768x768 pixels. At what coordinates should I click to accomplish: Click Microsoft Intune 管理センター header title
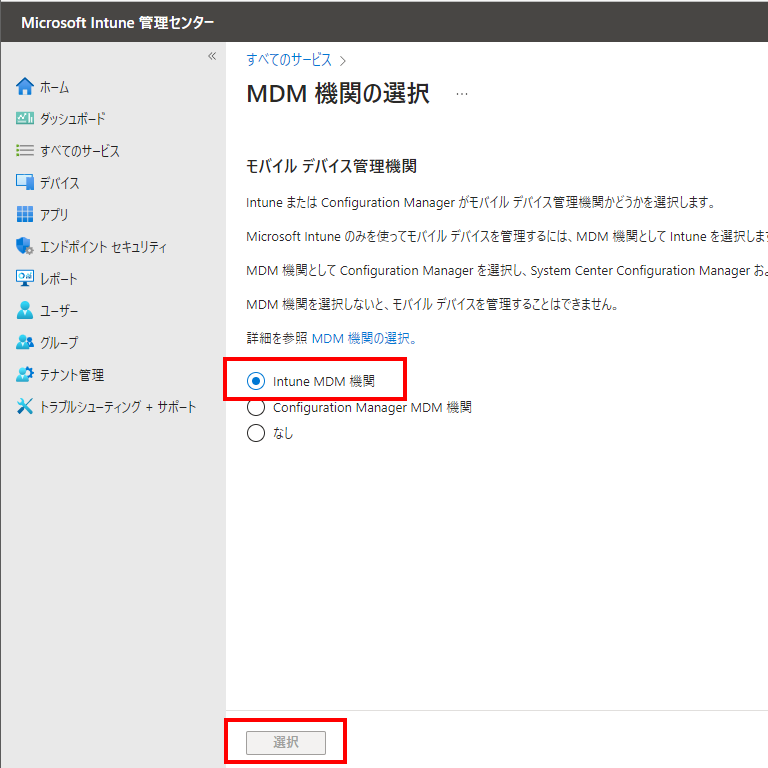pos(118,23)
